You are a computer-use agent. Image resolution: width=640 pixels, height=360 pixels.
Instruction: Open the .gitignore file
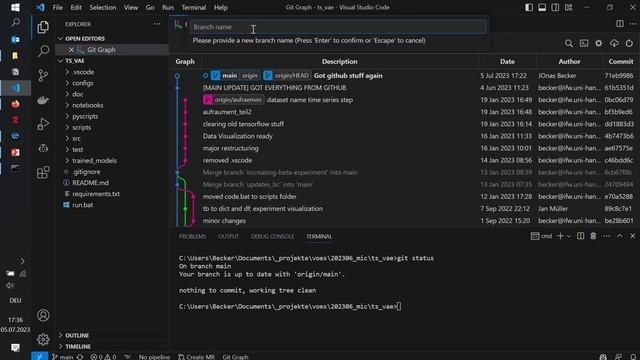(x=86, y=172)
